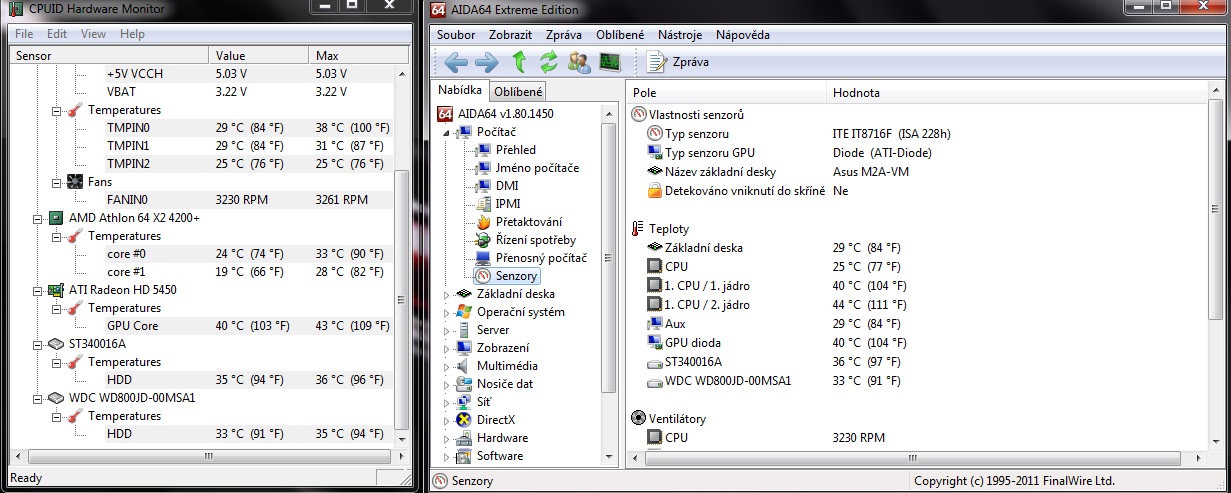This screenshot has height=493, width=1231.
Task: Open the Soubor menu
Action: click(x=456, y=34)
